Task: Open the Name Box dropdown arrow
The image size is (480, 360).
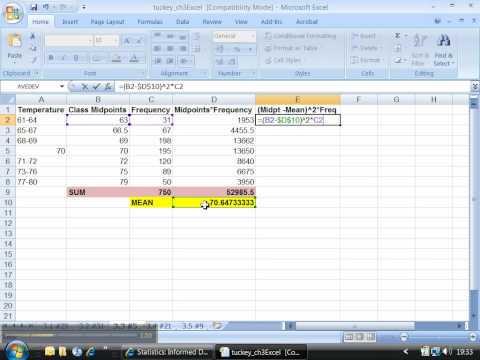Action: [62, 86]
